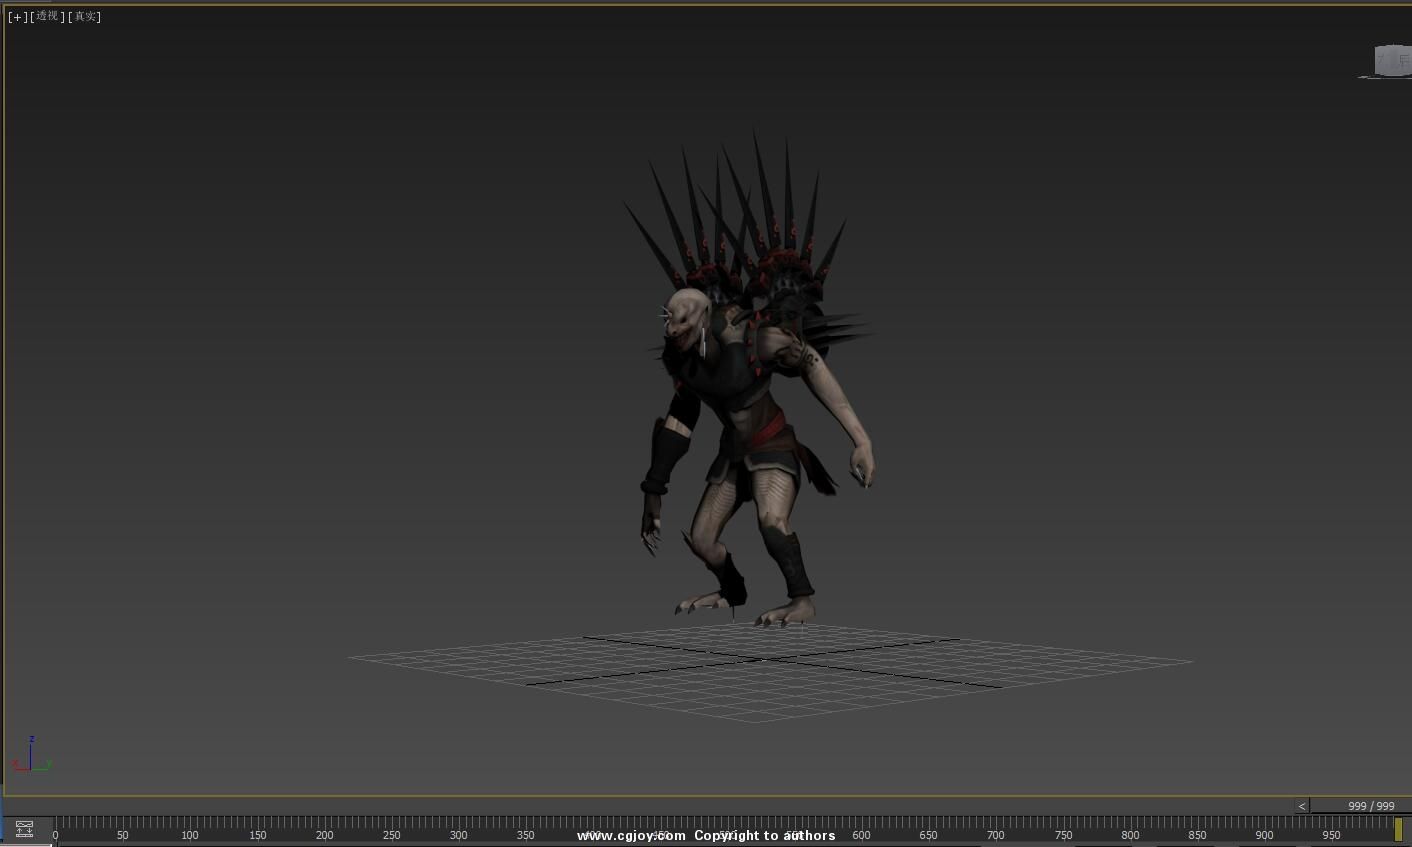Screen dimensions: 1412x847
Task: Open the 透视 perspective view label menu
Action: click(47, 16)
